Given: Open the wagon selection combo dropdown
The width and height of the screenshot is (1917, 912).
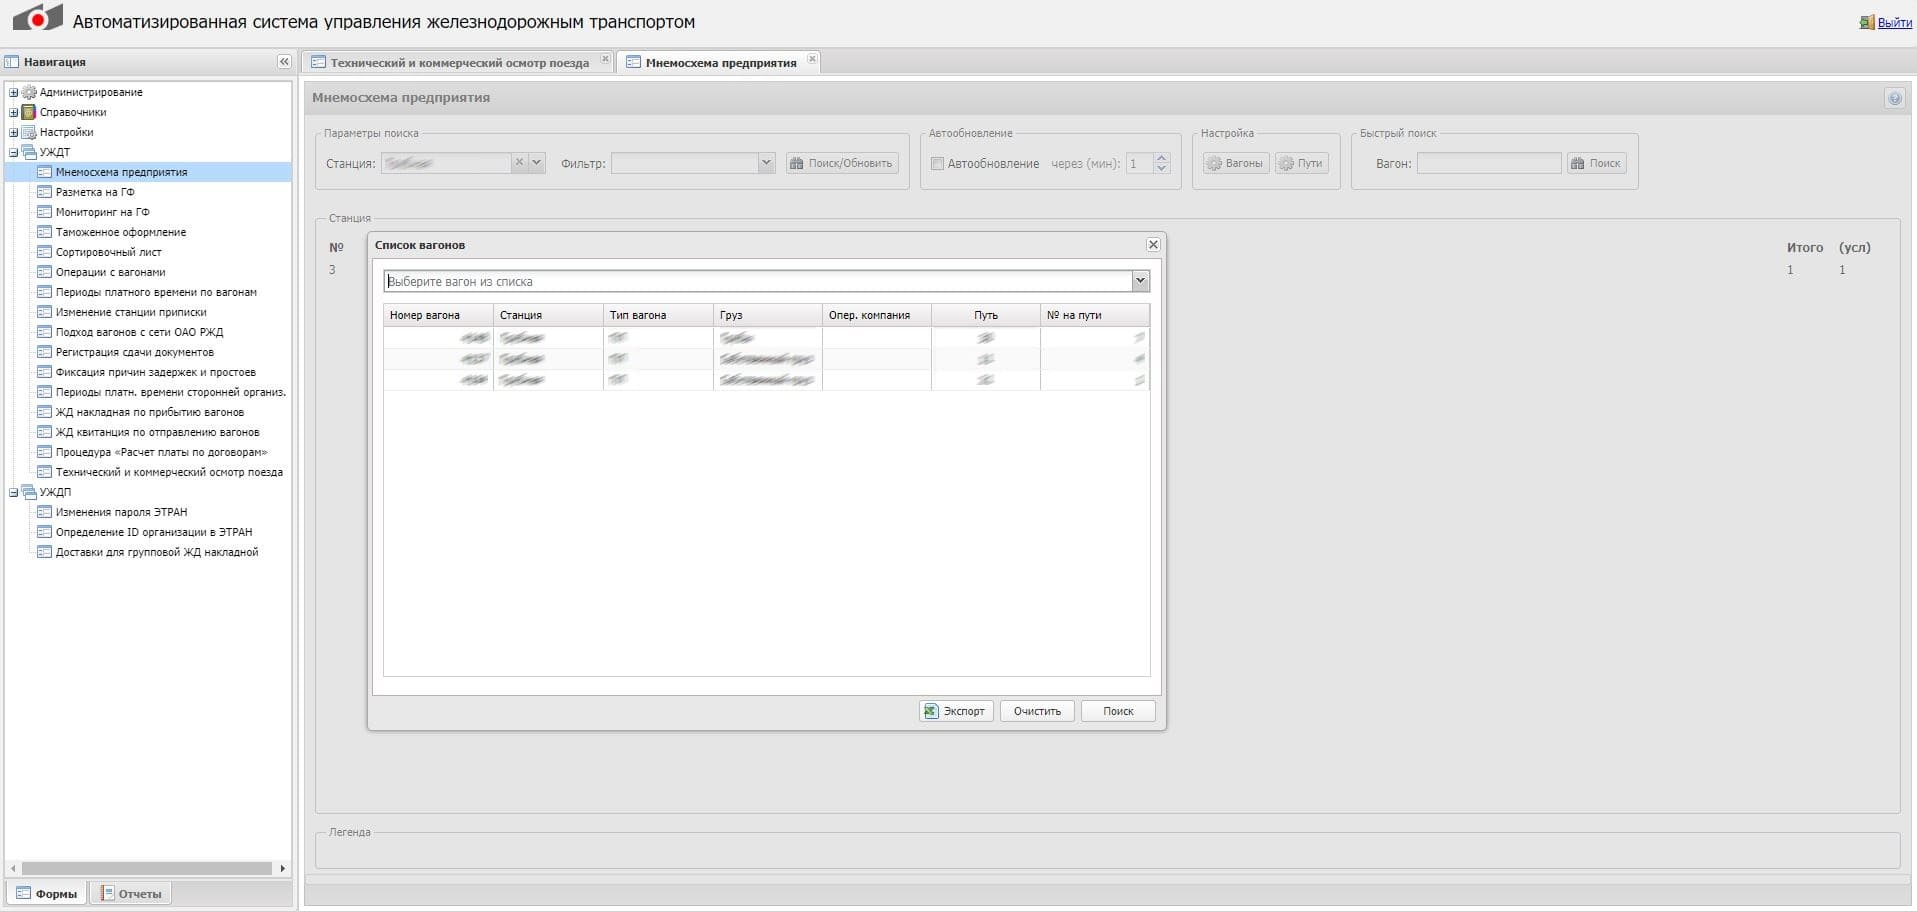Looking at the screenshot, I should pyautogui.click(x=1140, y=282).
